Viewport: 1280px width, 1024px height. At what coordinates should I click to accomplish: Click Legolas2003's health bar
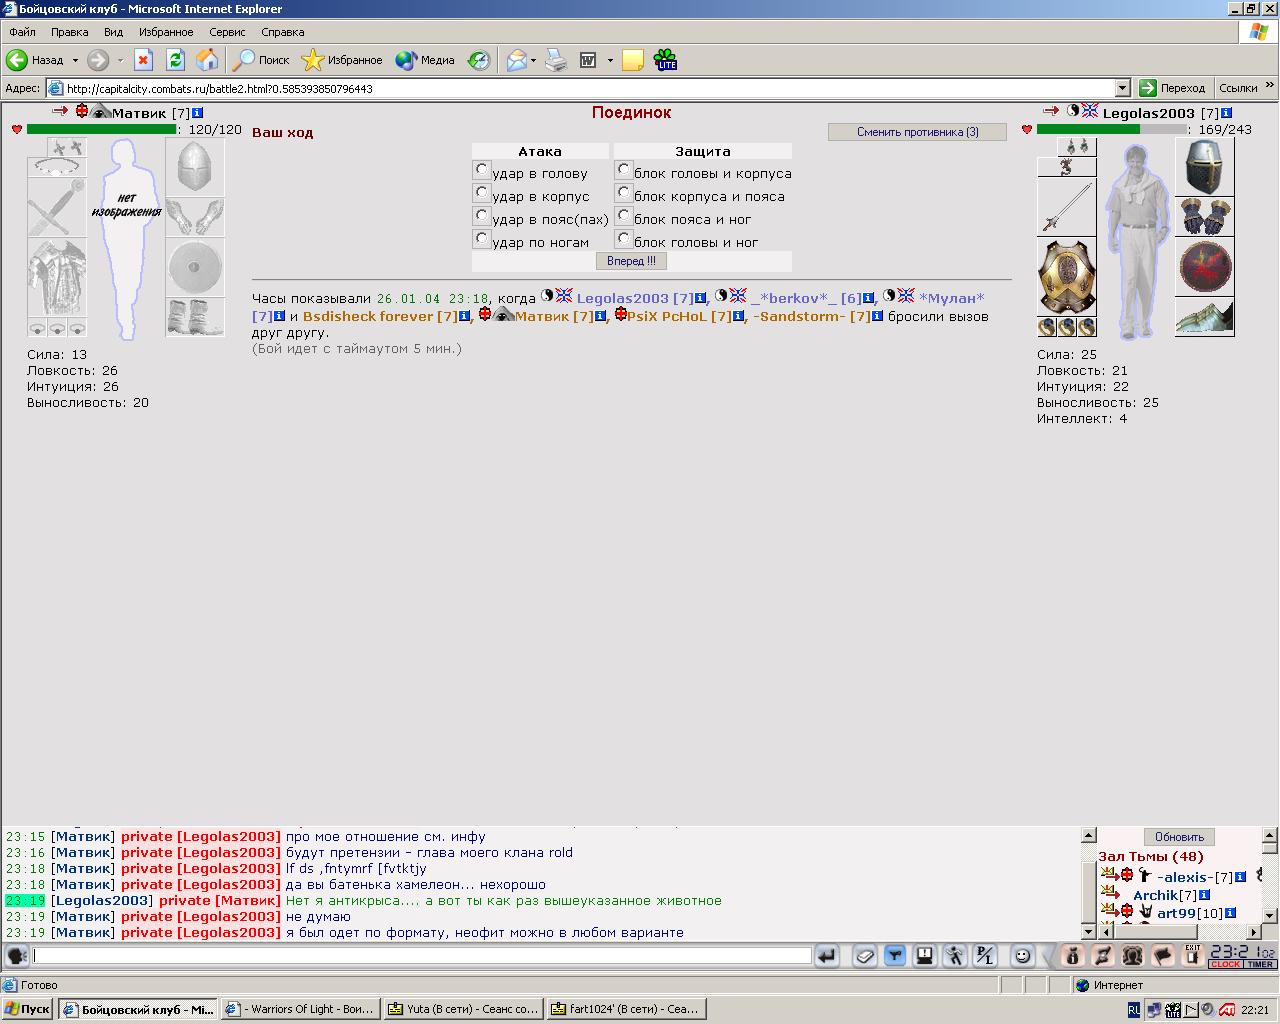click(1110, 129)
